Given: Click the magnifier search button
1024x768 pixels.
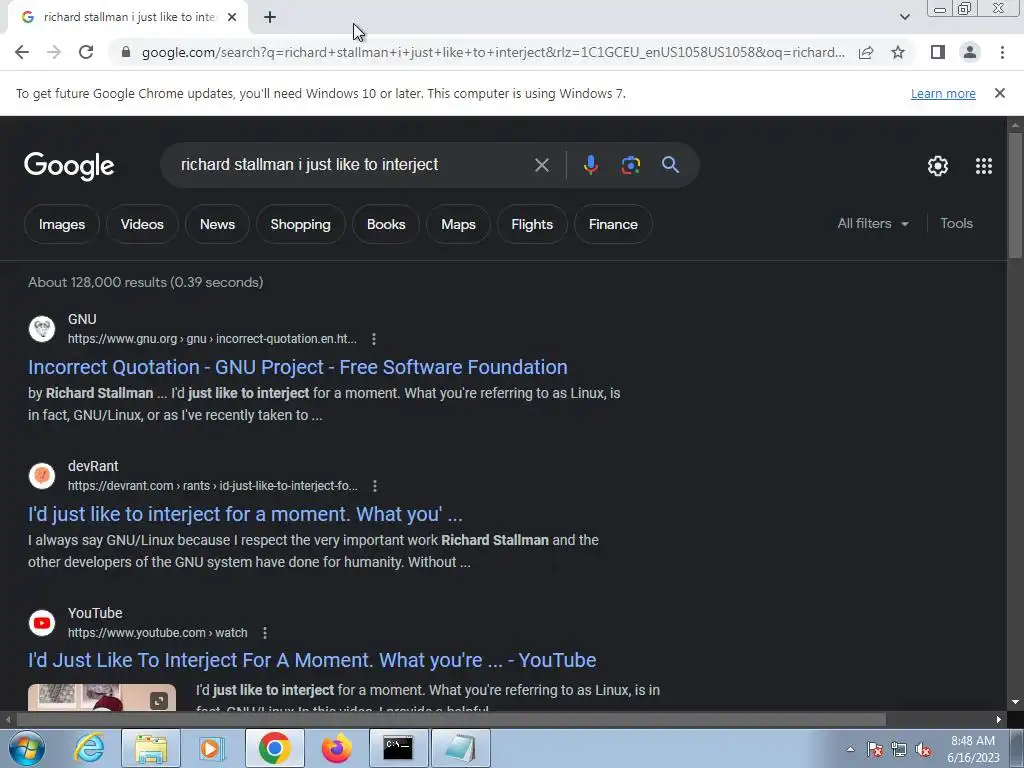Looking at the screenshot, I should point(670,165).
